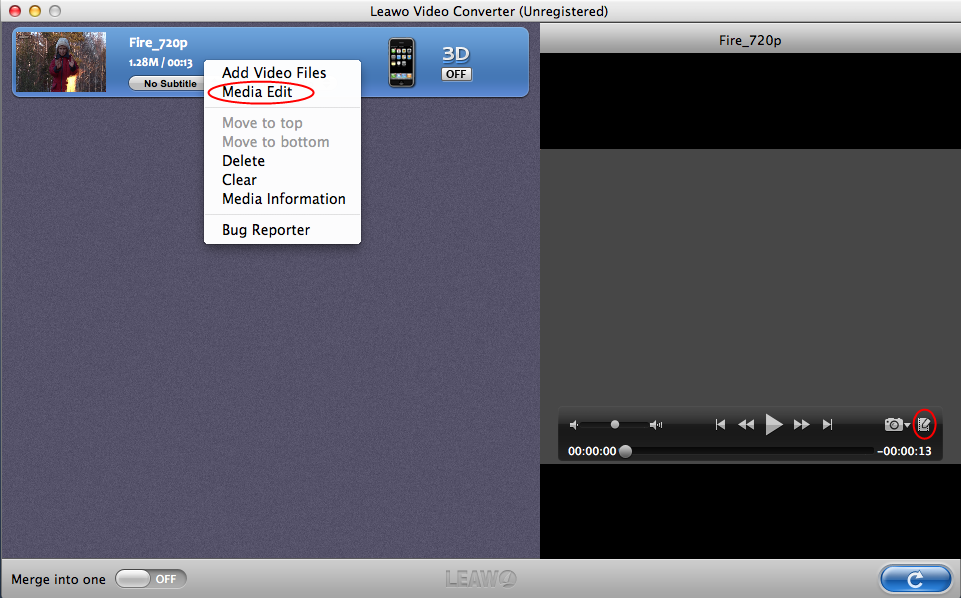Viewport: 961px width, 598px height.
Task: Minimize the window with yellow button
Action: click(x=35, y=11)
